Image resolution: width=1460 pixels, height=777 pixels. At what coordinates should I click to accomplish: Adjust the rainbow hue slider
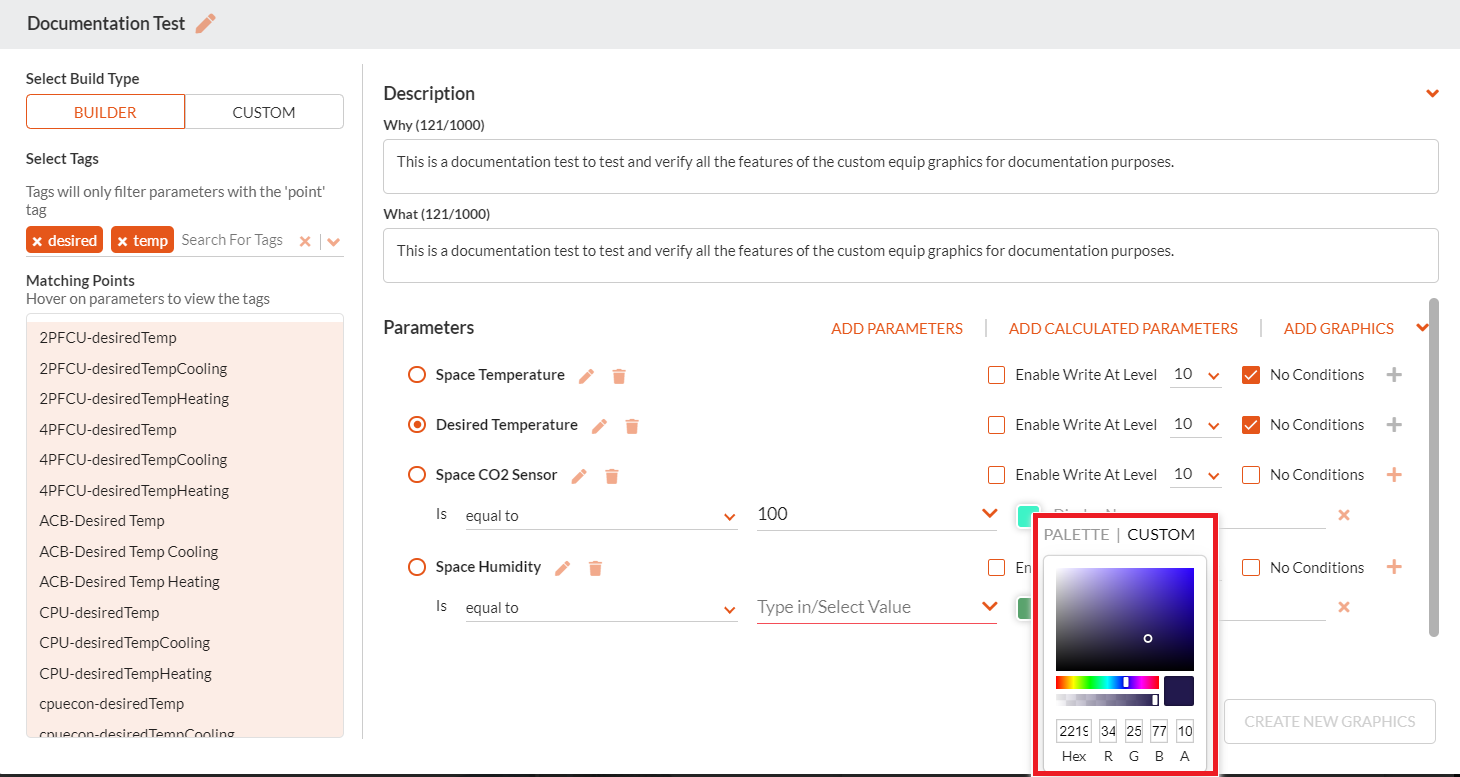click(1107, 682)
